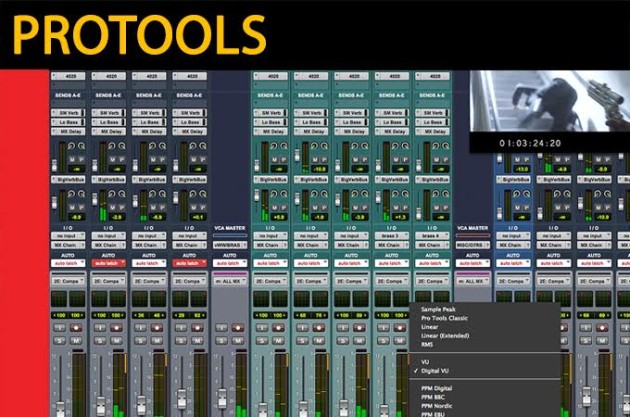Screen dimensions: 630x417
Task: Mute the leftmost teal channel strip
Action: [278, 341]
